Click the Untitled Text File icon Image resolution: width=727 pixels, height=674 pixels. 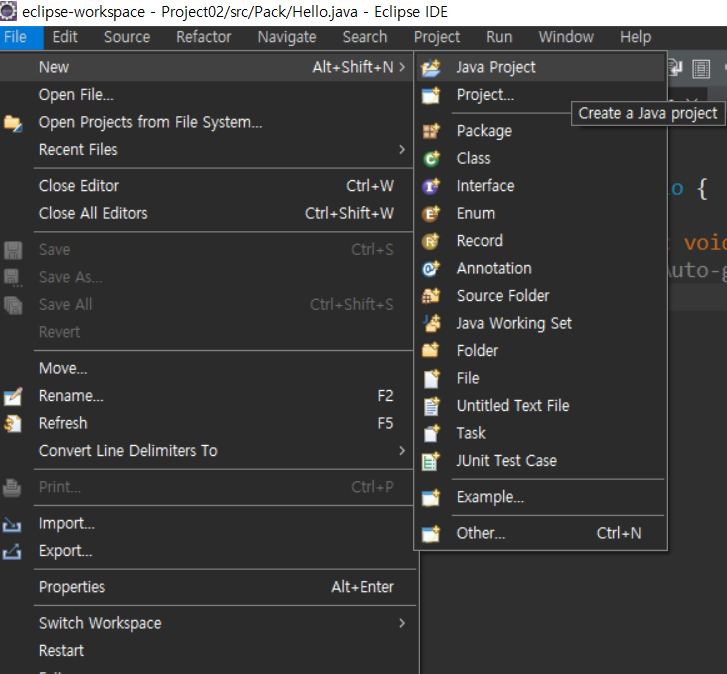tap(432, 406)
